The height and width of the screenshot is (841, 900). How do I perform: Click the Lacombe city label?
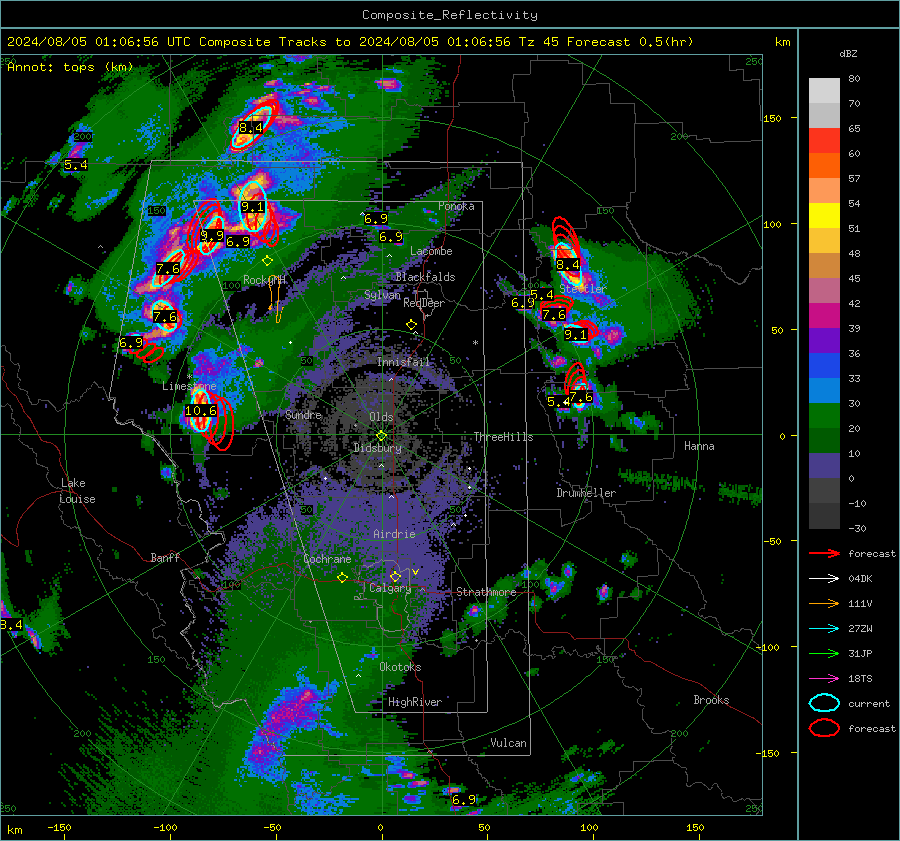[x=431, y=251]
